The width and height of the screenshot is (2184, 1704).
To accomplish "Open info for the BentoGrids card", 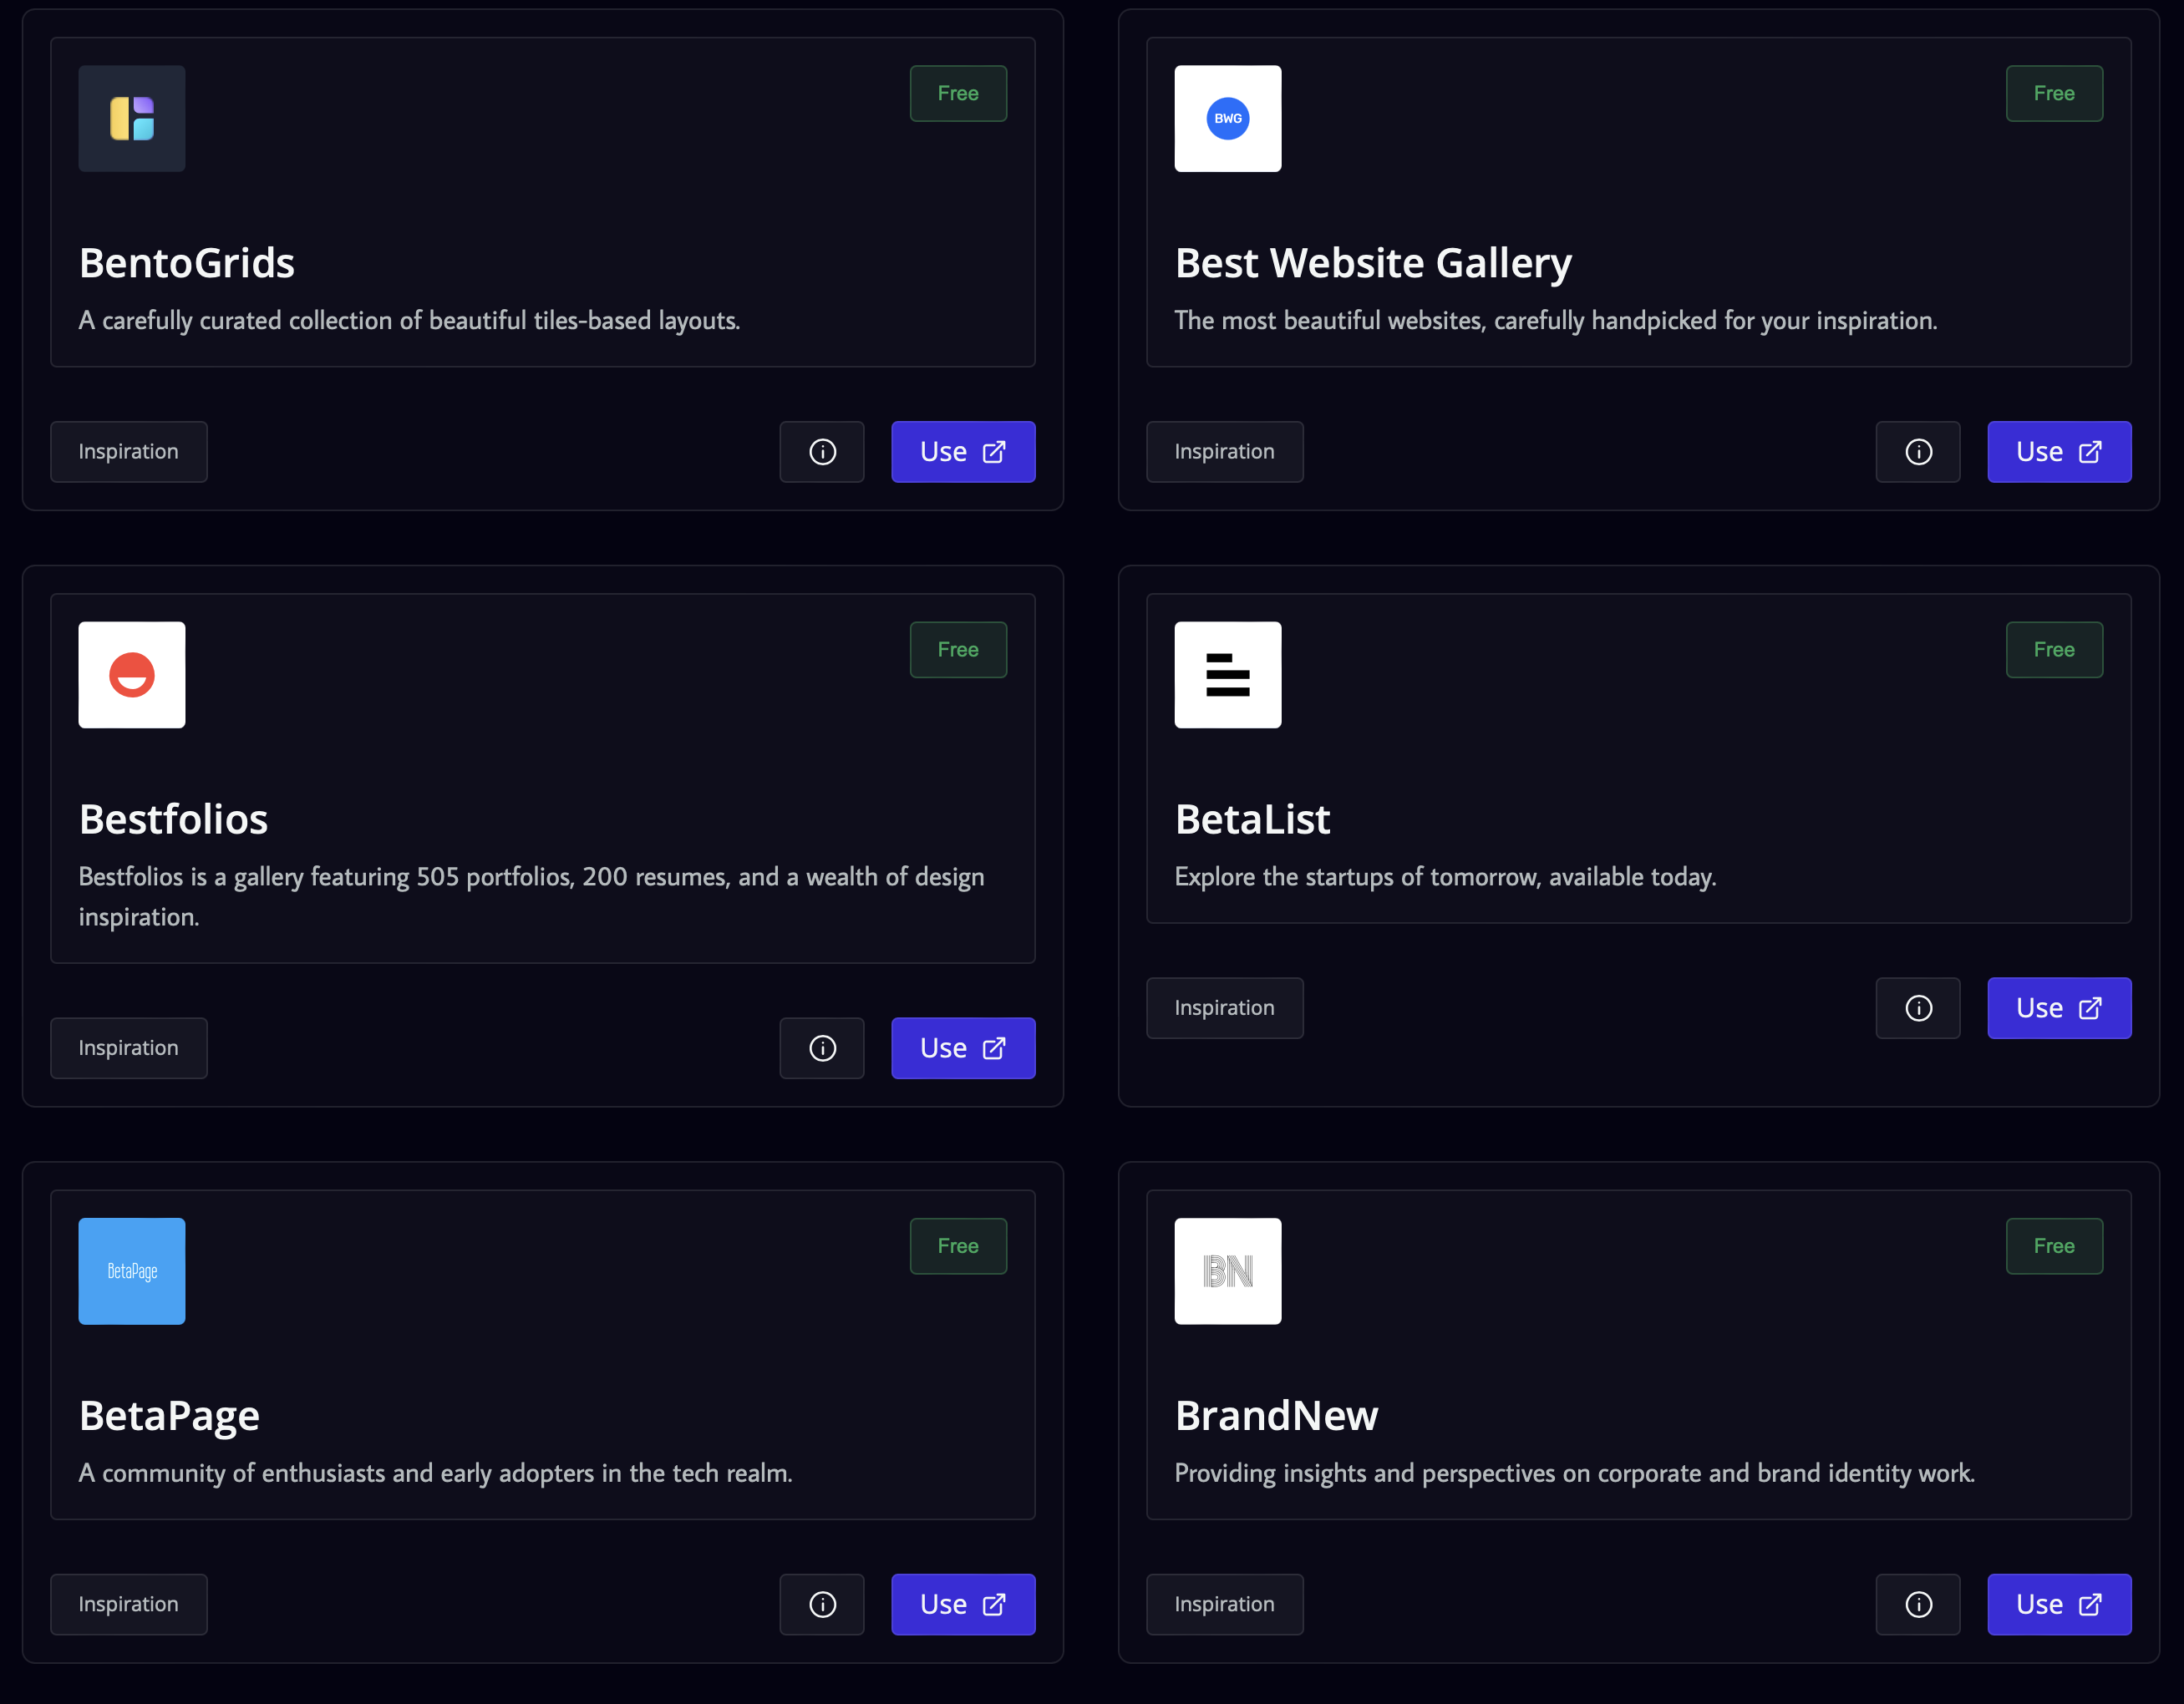I will click(822, 452).
